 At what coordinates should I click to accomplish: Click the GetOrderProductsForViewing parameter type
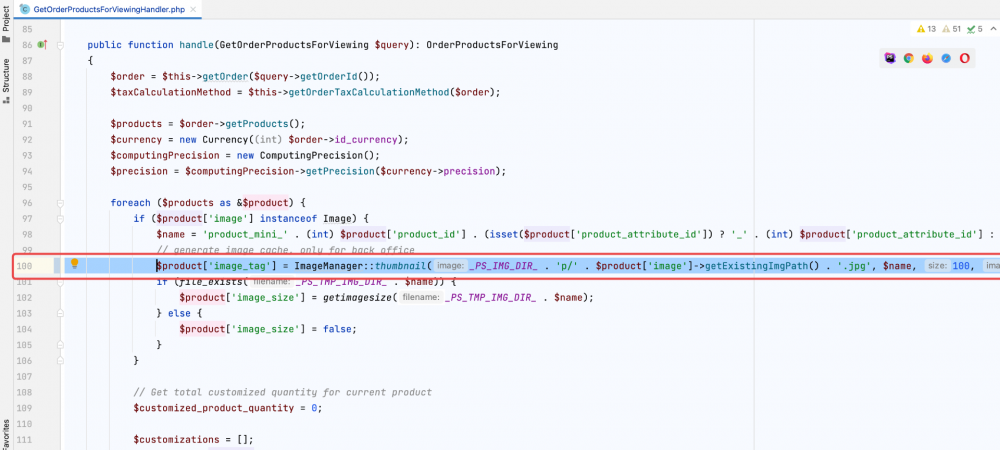point(294,45)
